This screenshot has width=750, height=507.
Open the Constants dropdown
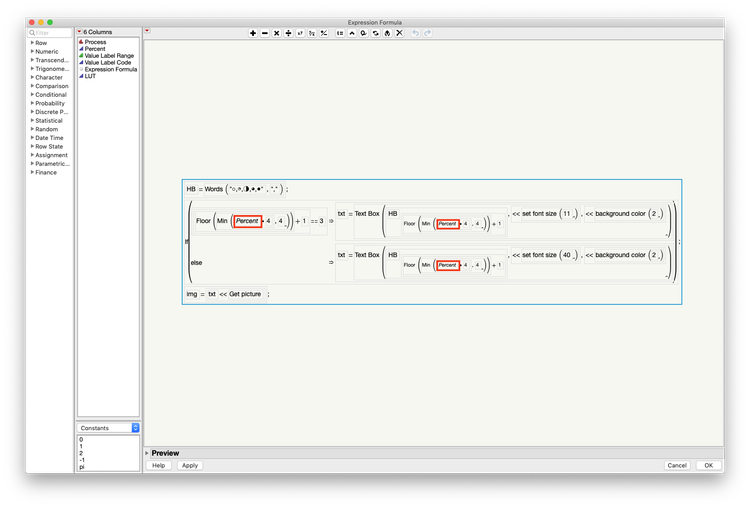(108, 428)
